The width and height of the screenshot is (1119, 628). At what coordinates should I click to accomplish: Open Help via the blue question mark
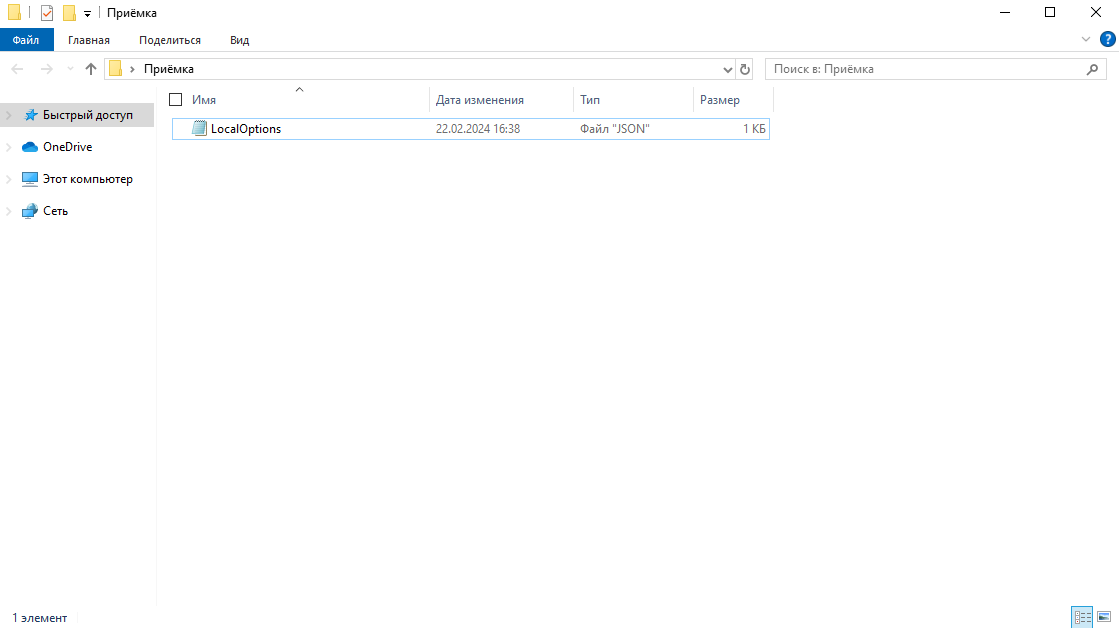pyautogui.click(x=1107, y=39)
